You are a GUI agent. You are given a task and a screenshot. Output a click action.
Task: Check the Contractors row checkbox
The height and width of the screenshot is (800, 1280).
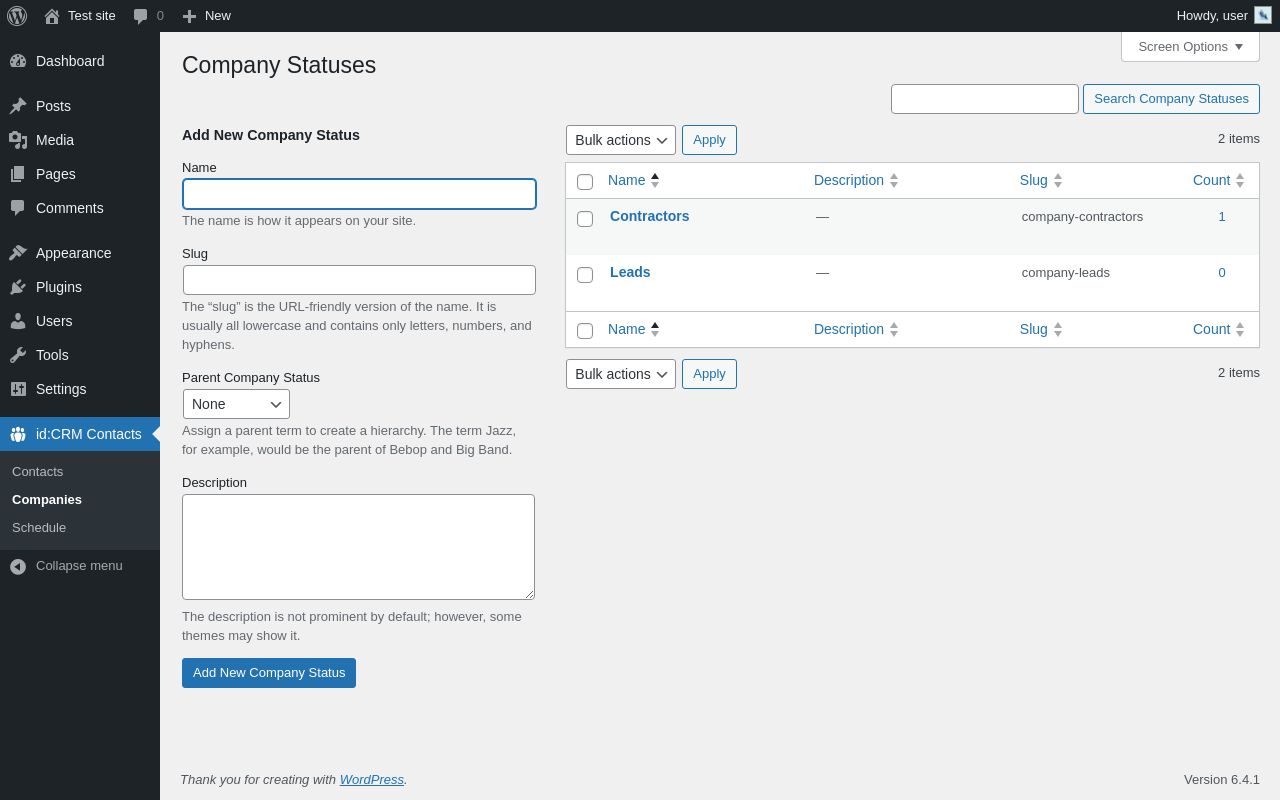coord(585,219)
